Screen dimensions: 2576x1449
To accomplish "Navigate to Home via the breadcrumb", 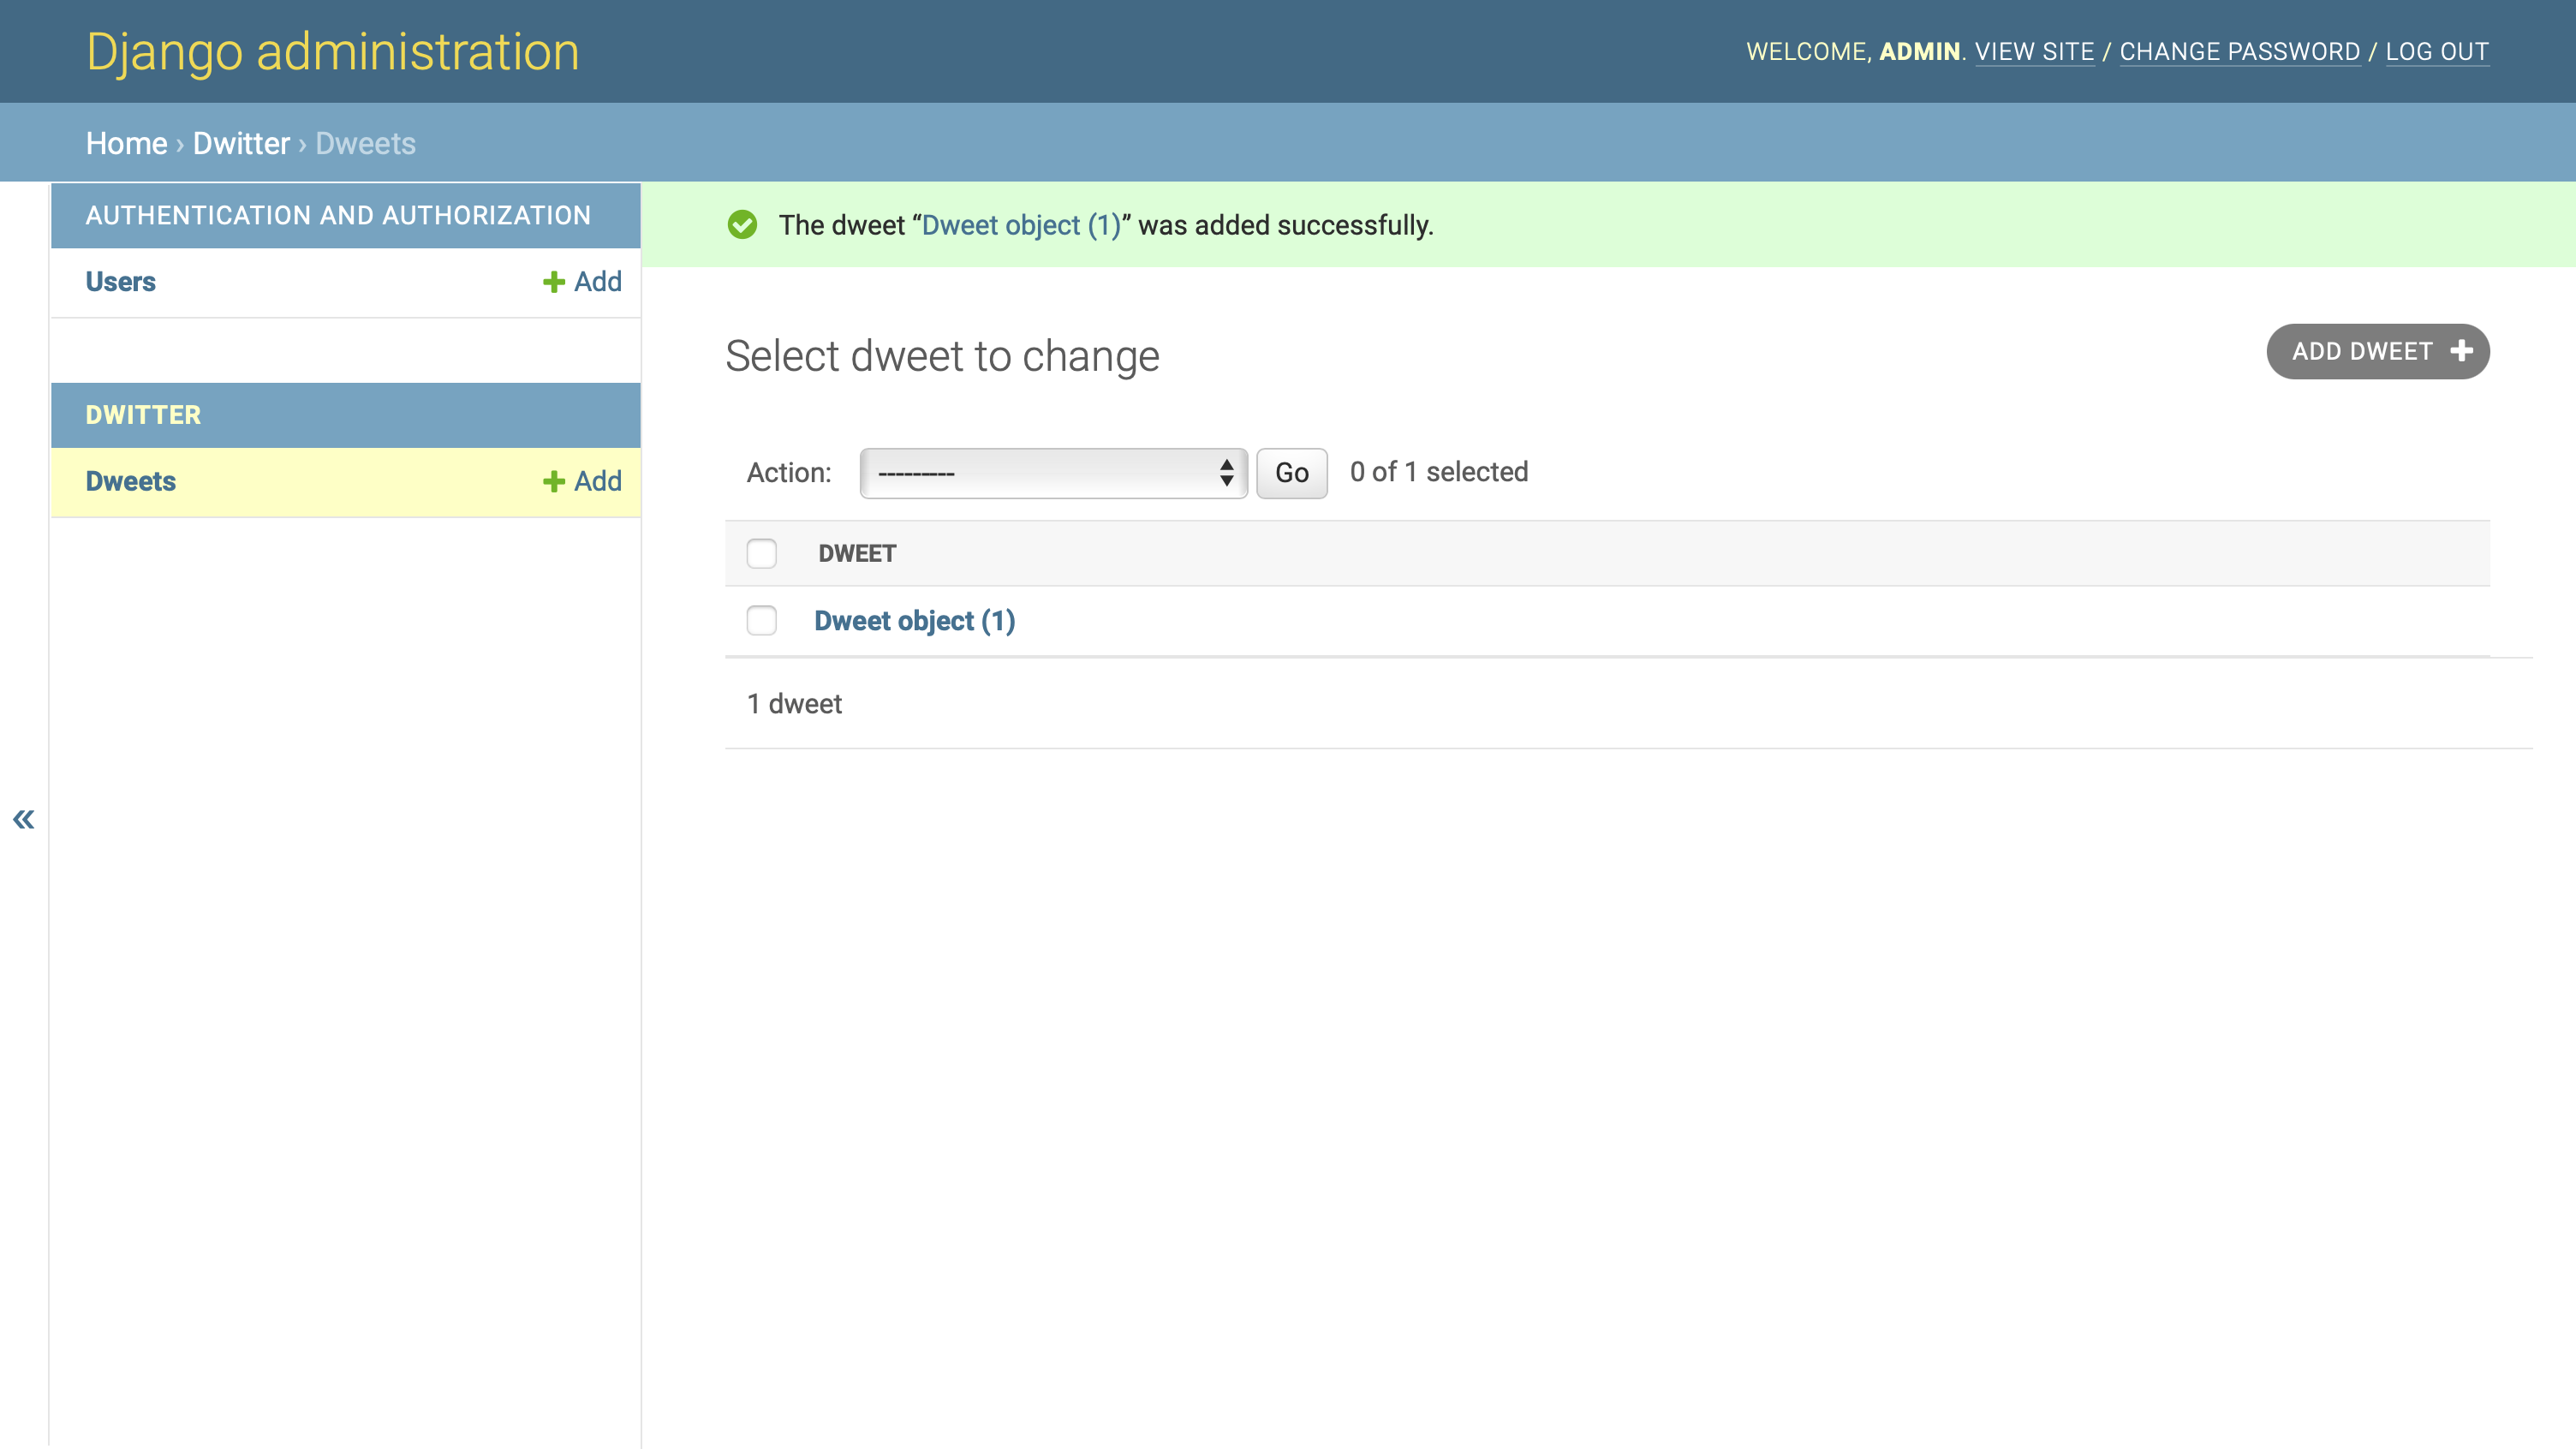I will [127, 142].
